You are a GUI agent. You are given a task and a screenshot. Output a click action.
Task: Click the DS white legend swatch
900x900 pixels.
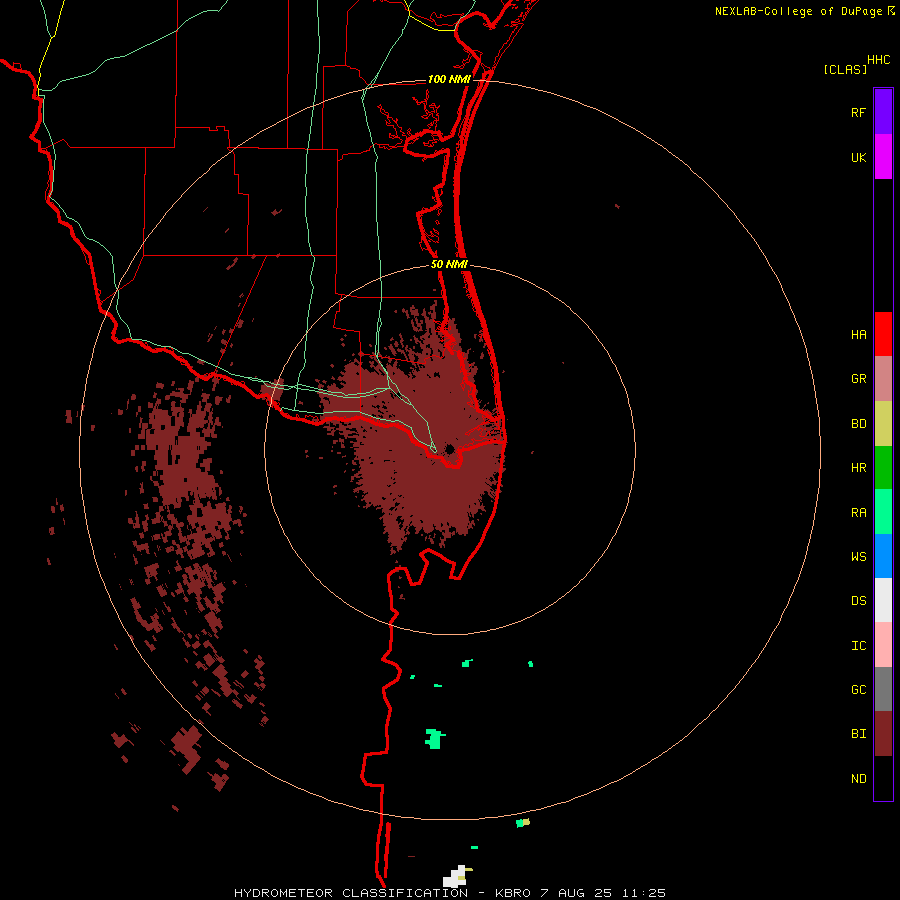pyautogui.click(x=883, y=600)
